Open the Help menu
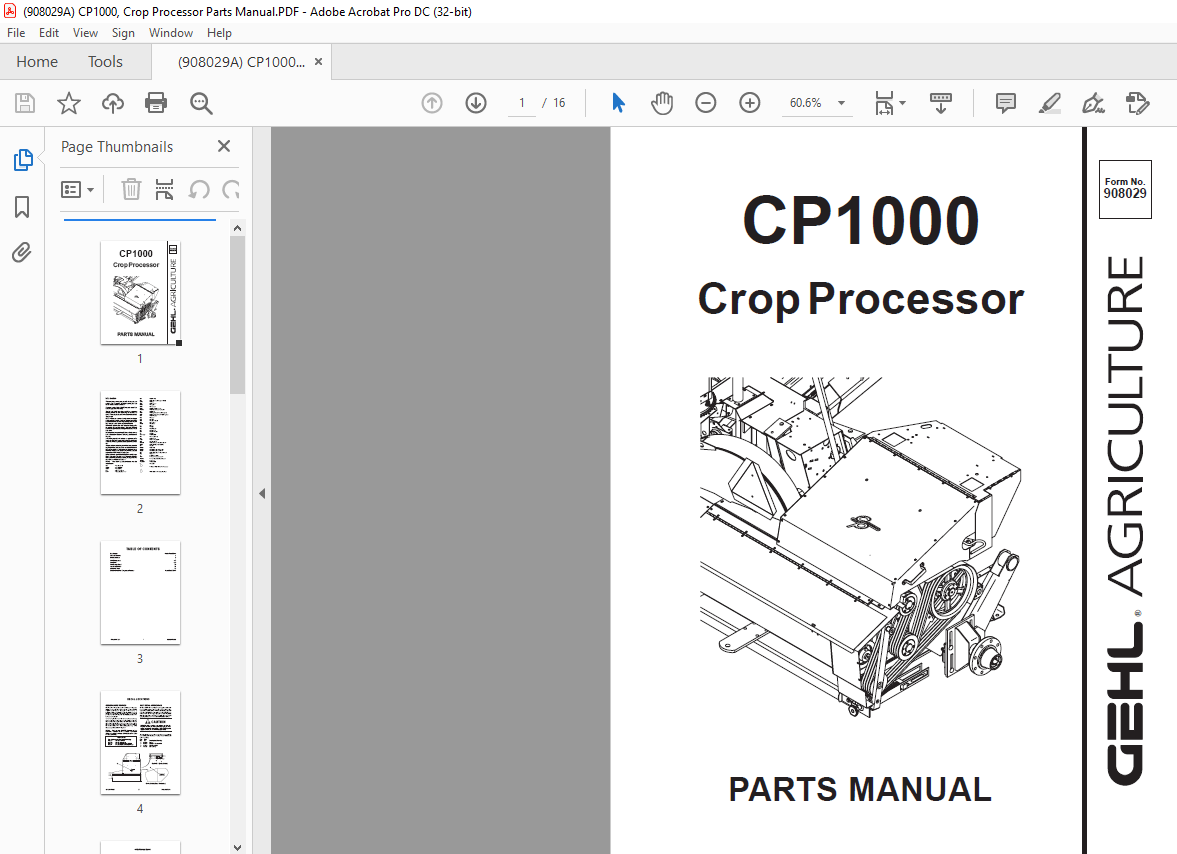Image resolution: width=1177 pixels, height=854 pixels. pos(219,33)
